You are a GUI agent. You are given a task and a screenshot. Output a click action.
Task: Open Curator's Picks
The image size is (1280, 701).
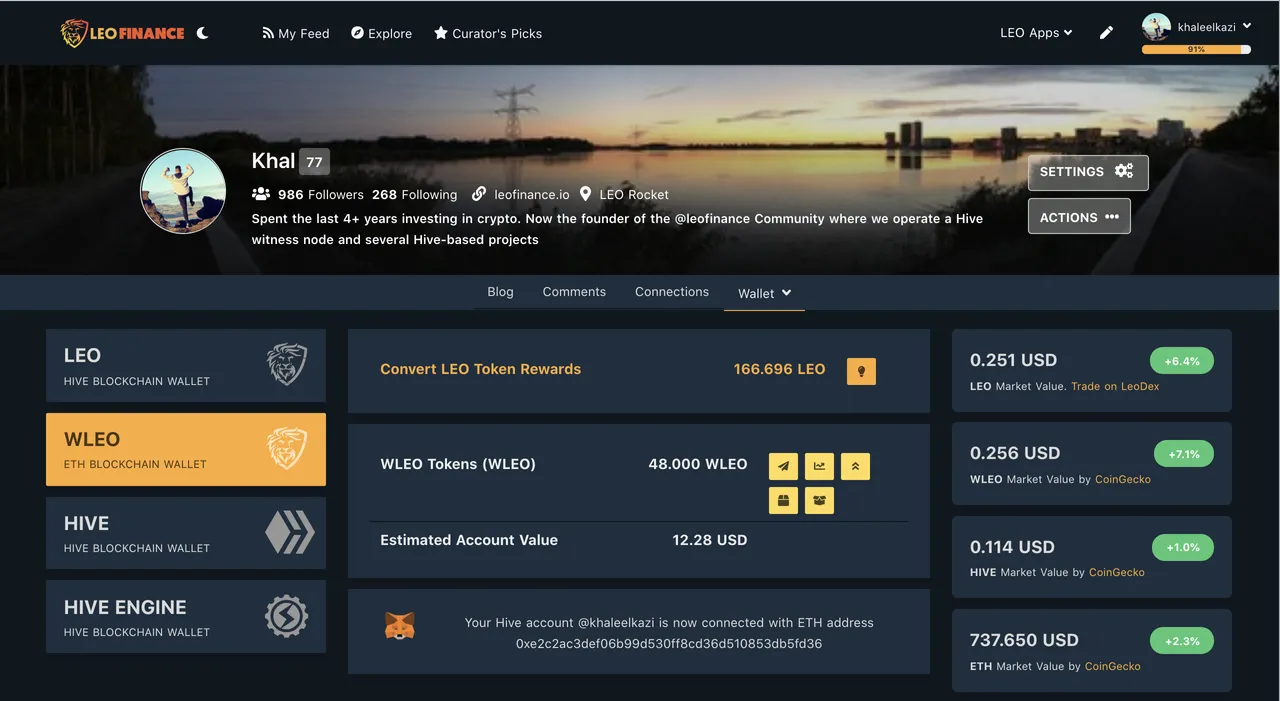click(488, 33)
